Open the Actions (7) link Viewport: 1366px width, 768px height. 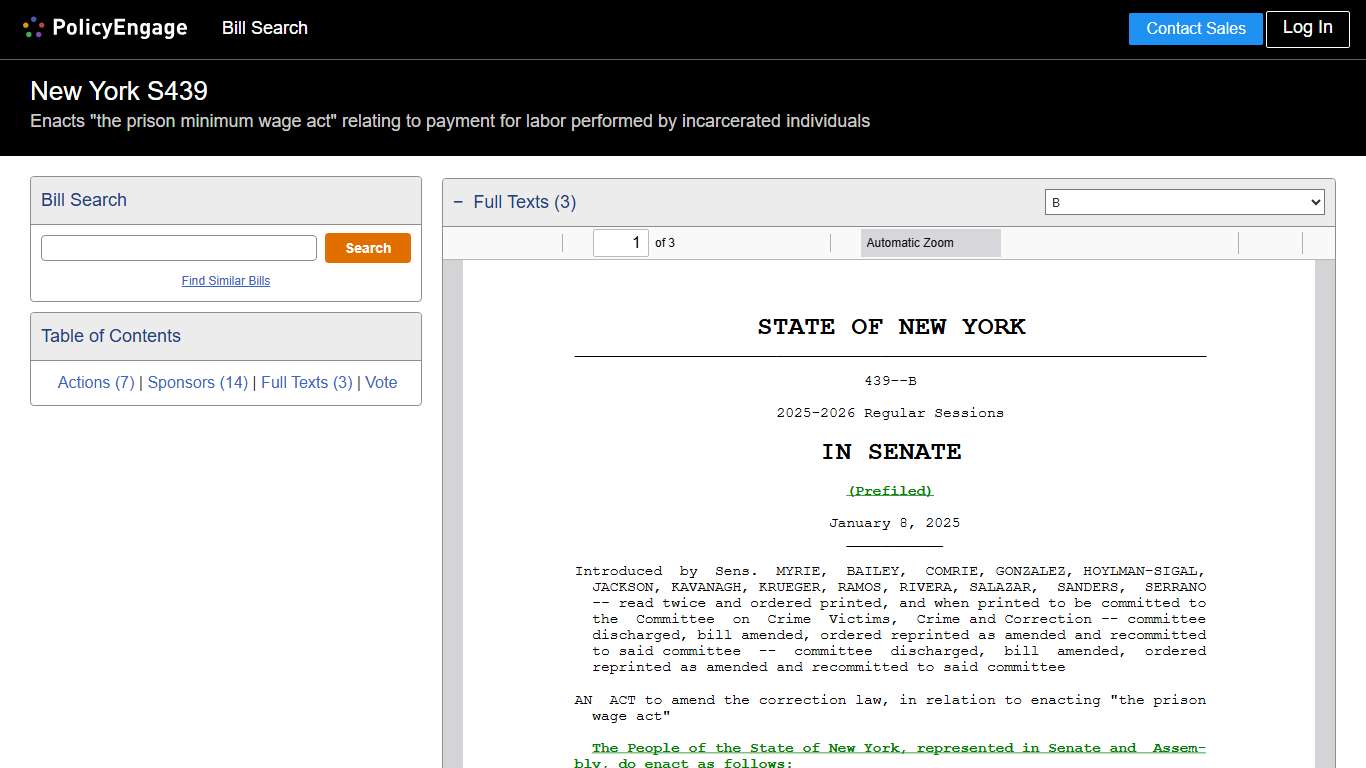tap(95, 382)
